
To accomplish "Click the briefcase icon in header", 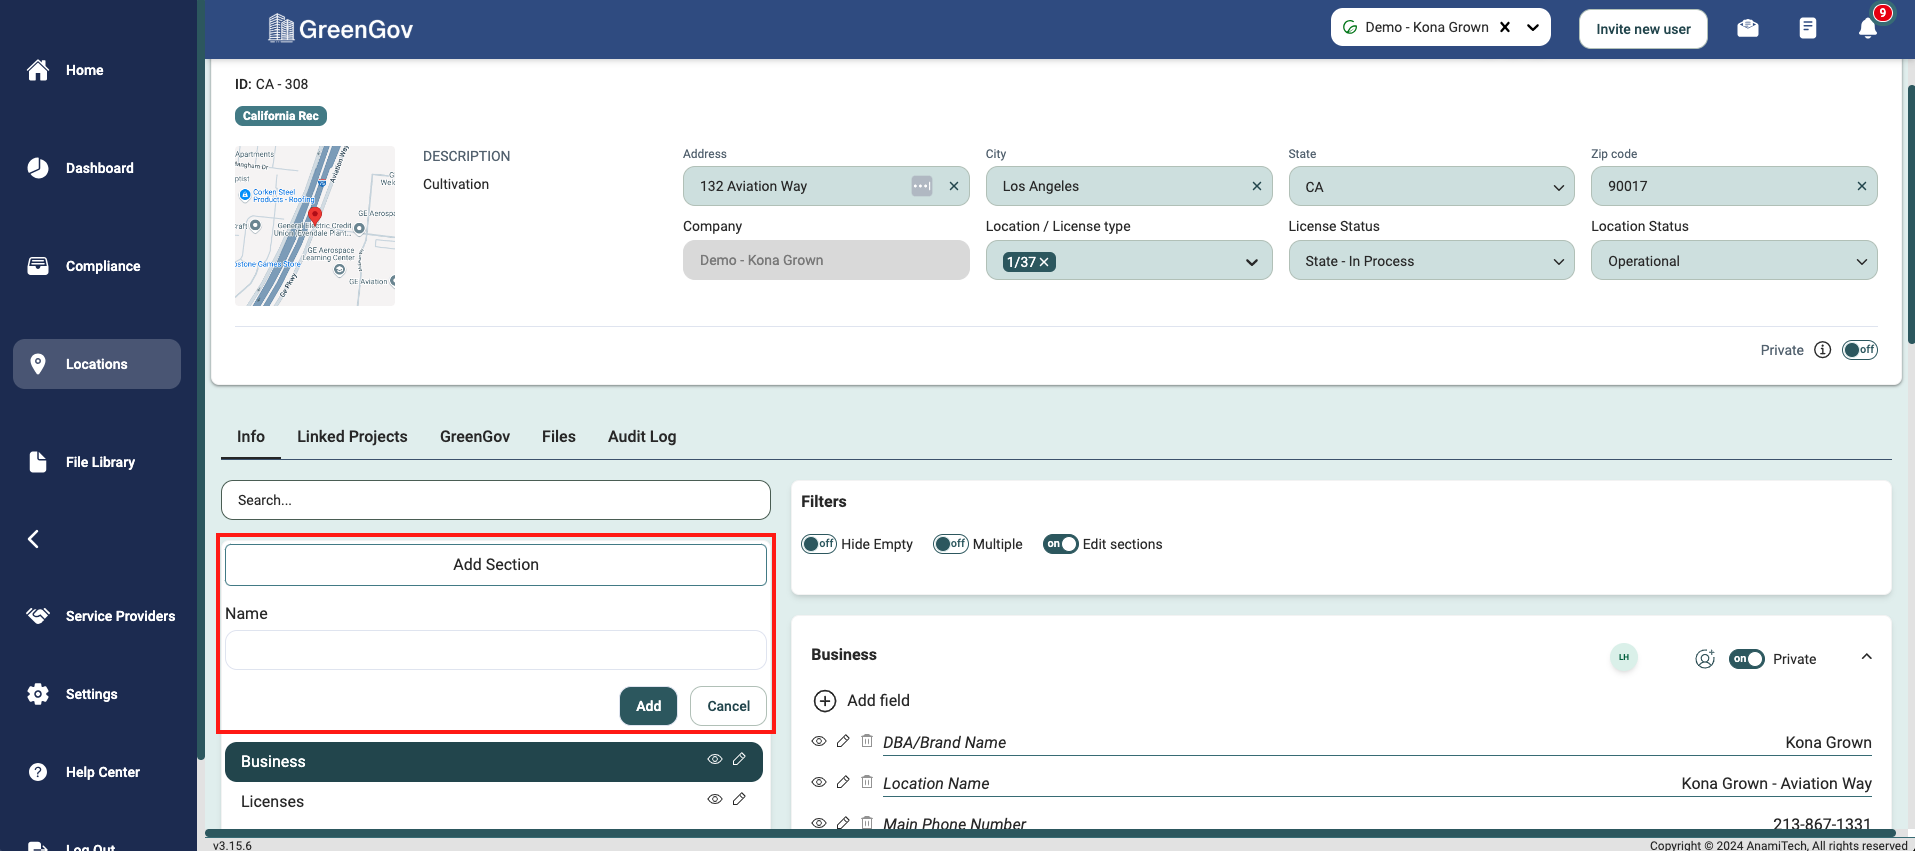I will pyautogui.click(x=1748, y=28).
